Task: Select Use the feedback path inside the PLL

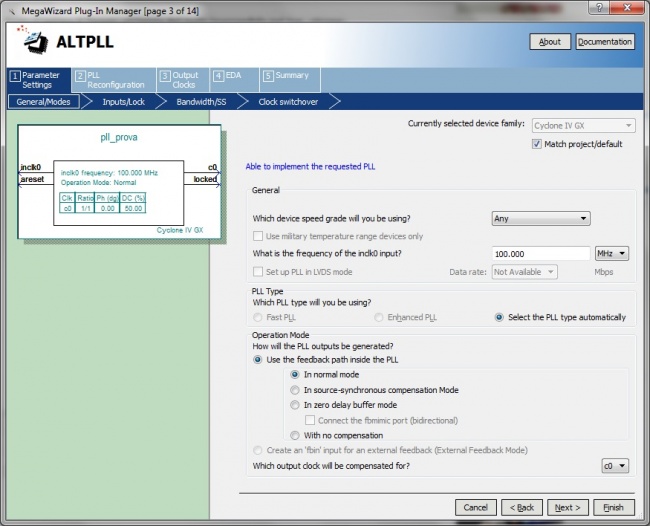Action: 257,360
